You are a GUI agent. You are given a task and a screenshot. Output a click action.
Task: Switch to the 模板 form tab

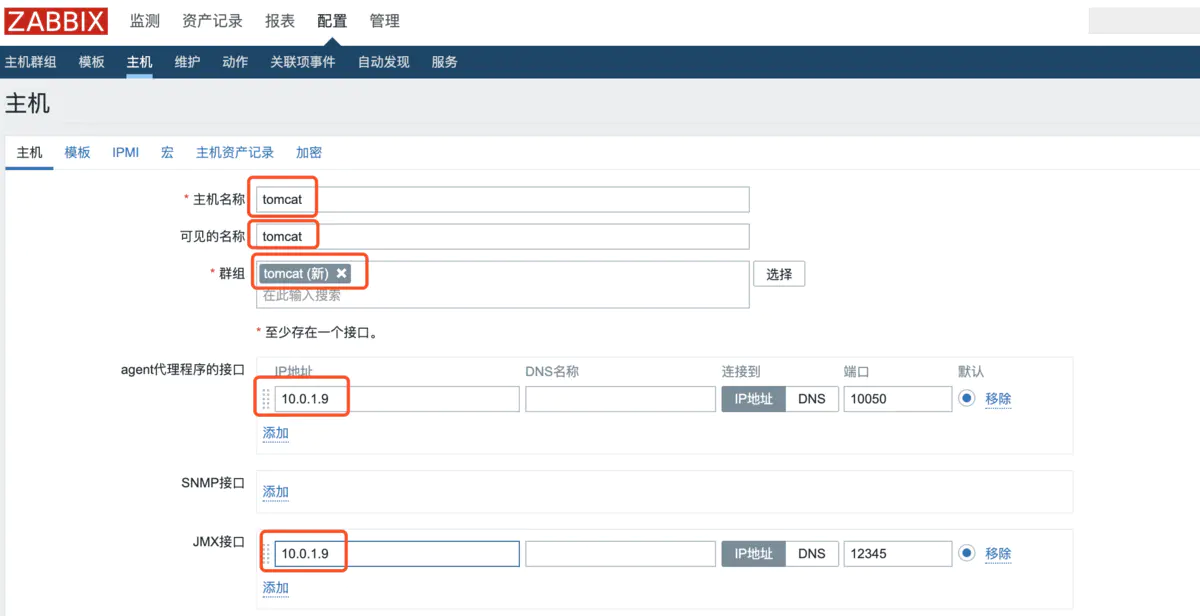point(78,152)
